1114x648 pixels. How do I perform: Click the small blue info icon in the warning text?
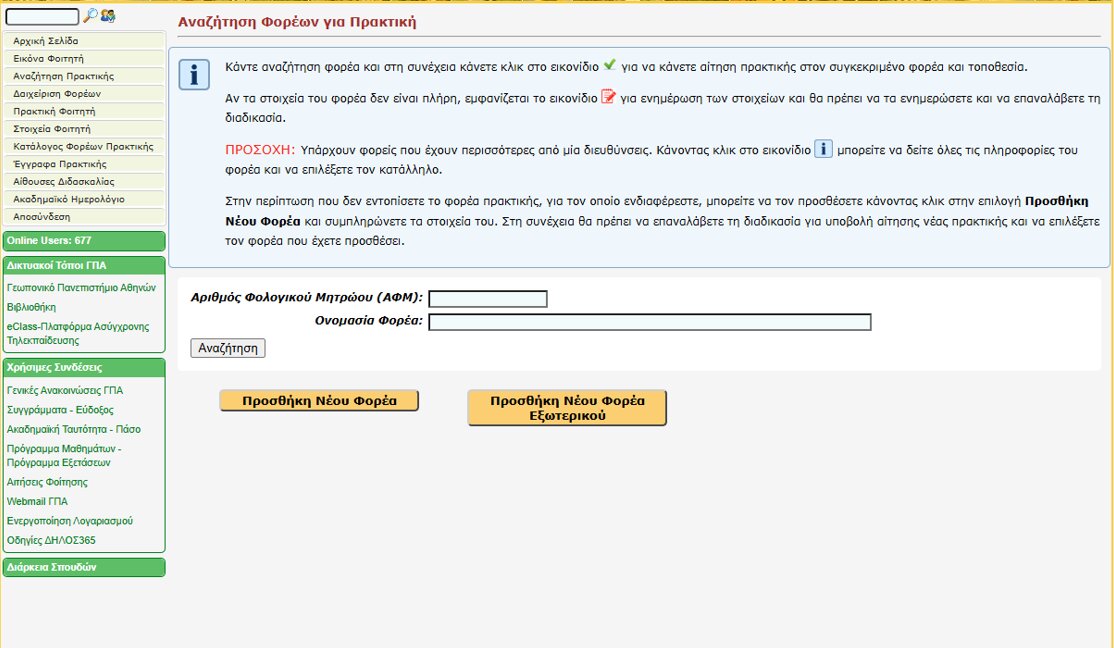[823, 149]
